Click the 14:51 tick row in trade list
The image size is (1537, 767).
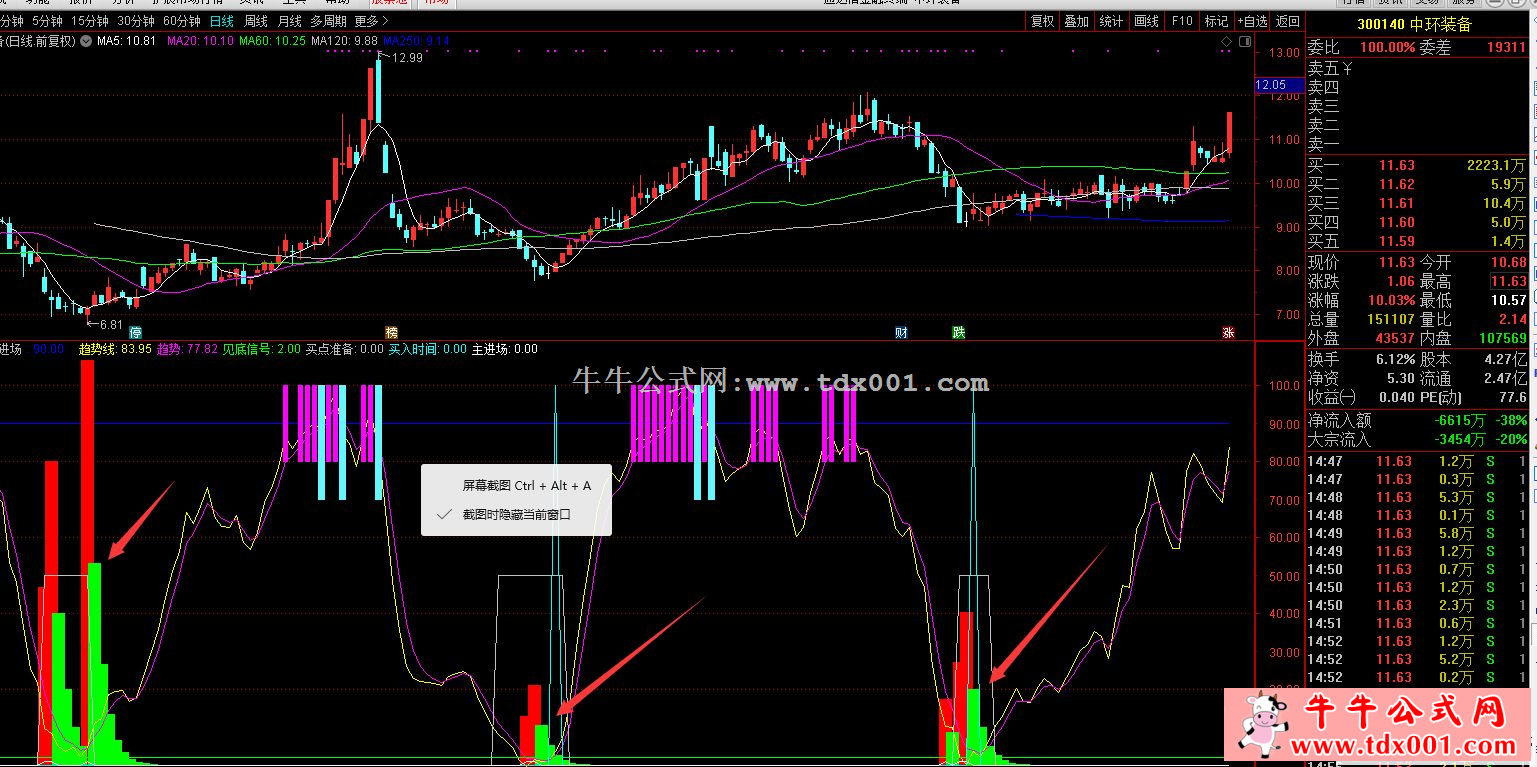[x=1418, y=623]
